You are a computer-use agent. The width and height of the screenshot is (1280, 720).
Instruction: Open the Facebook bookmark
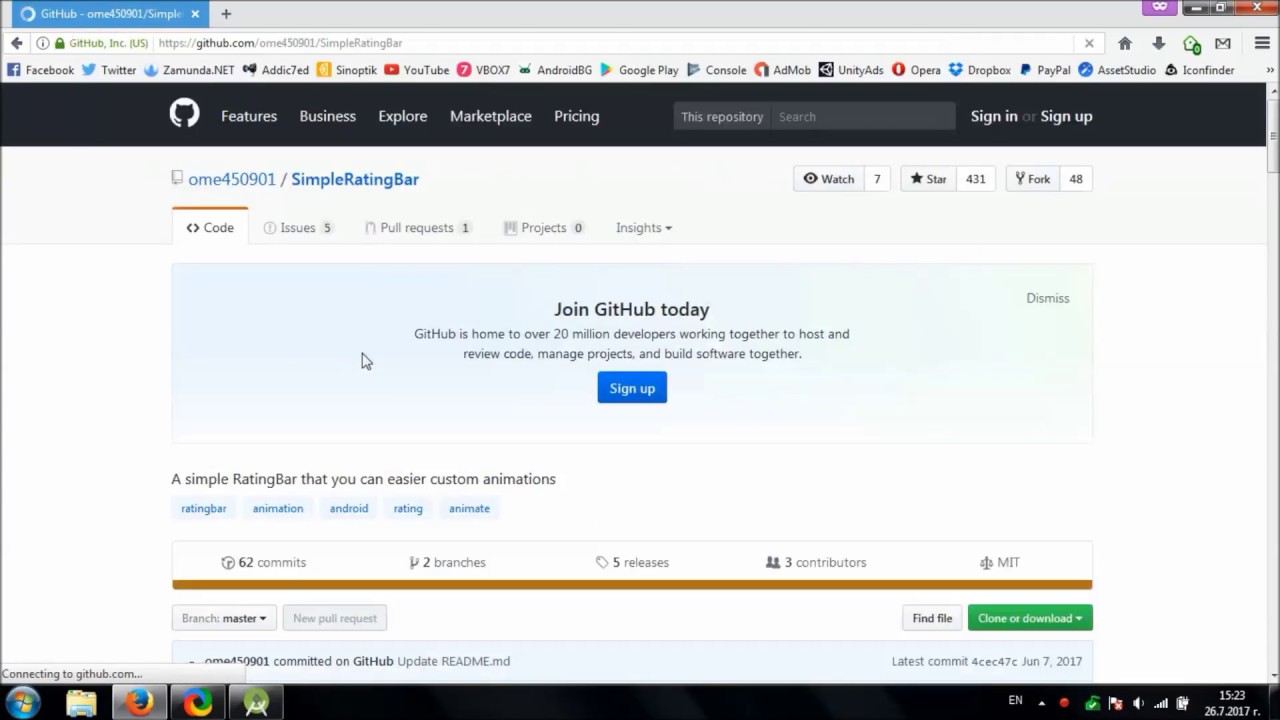[x=40, y=70]
